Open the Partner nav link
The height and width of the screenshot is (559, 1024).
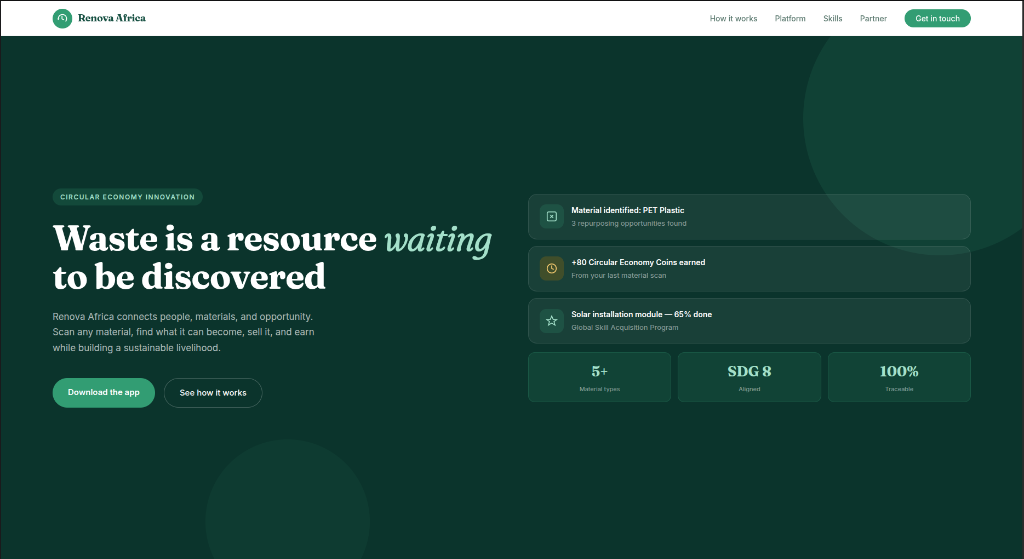873,18
